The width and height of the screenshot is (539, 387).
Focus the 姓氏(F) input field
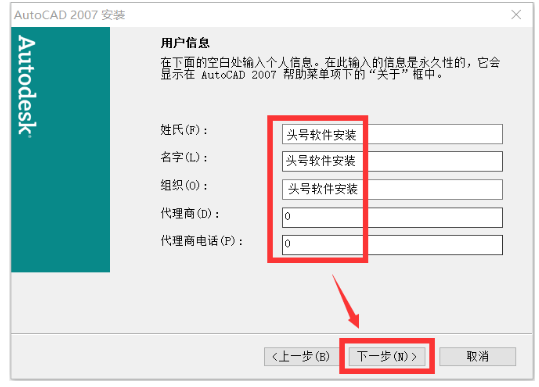pos(392,134)
